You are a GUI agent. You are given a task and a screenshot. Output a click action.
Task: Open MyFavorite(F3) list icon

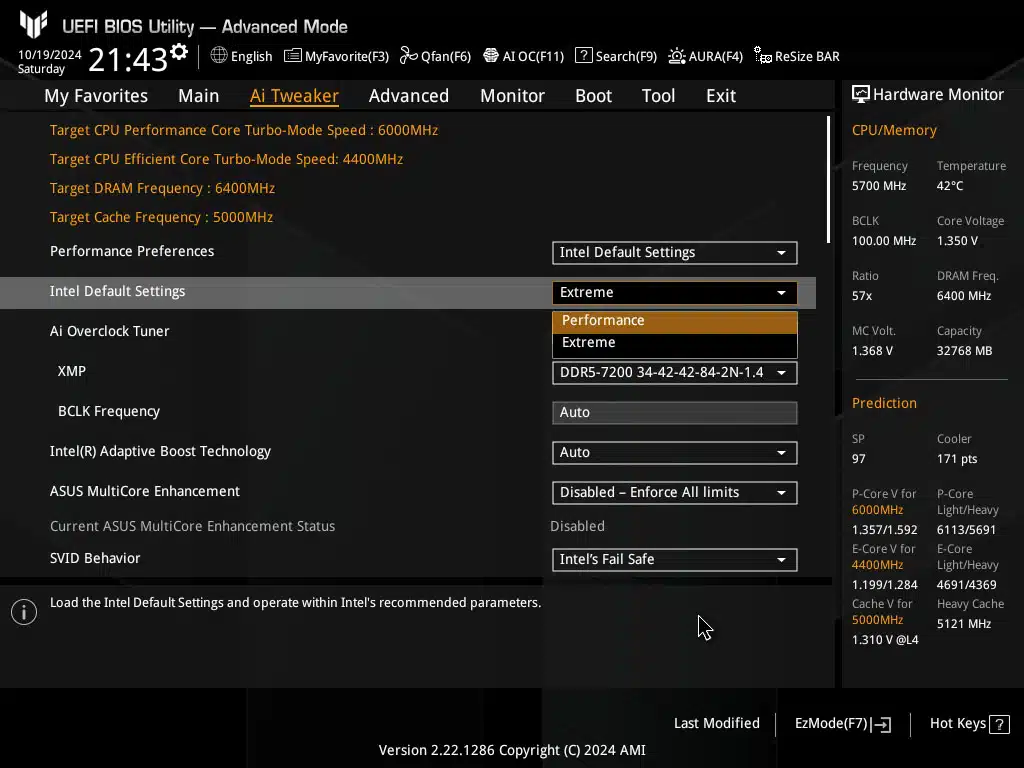click(293, 56)
